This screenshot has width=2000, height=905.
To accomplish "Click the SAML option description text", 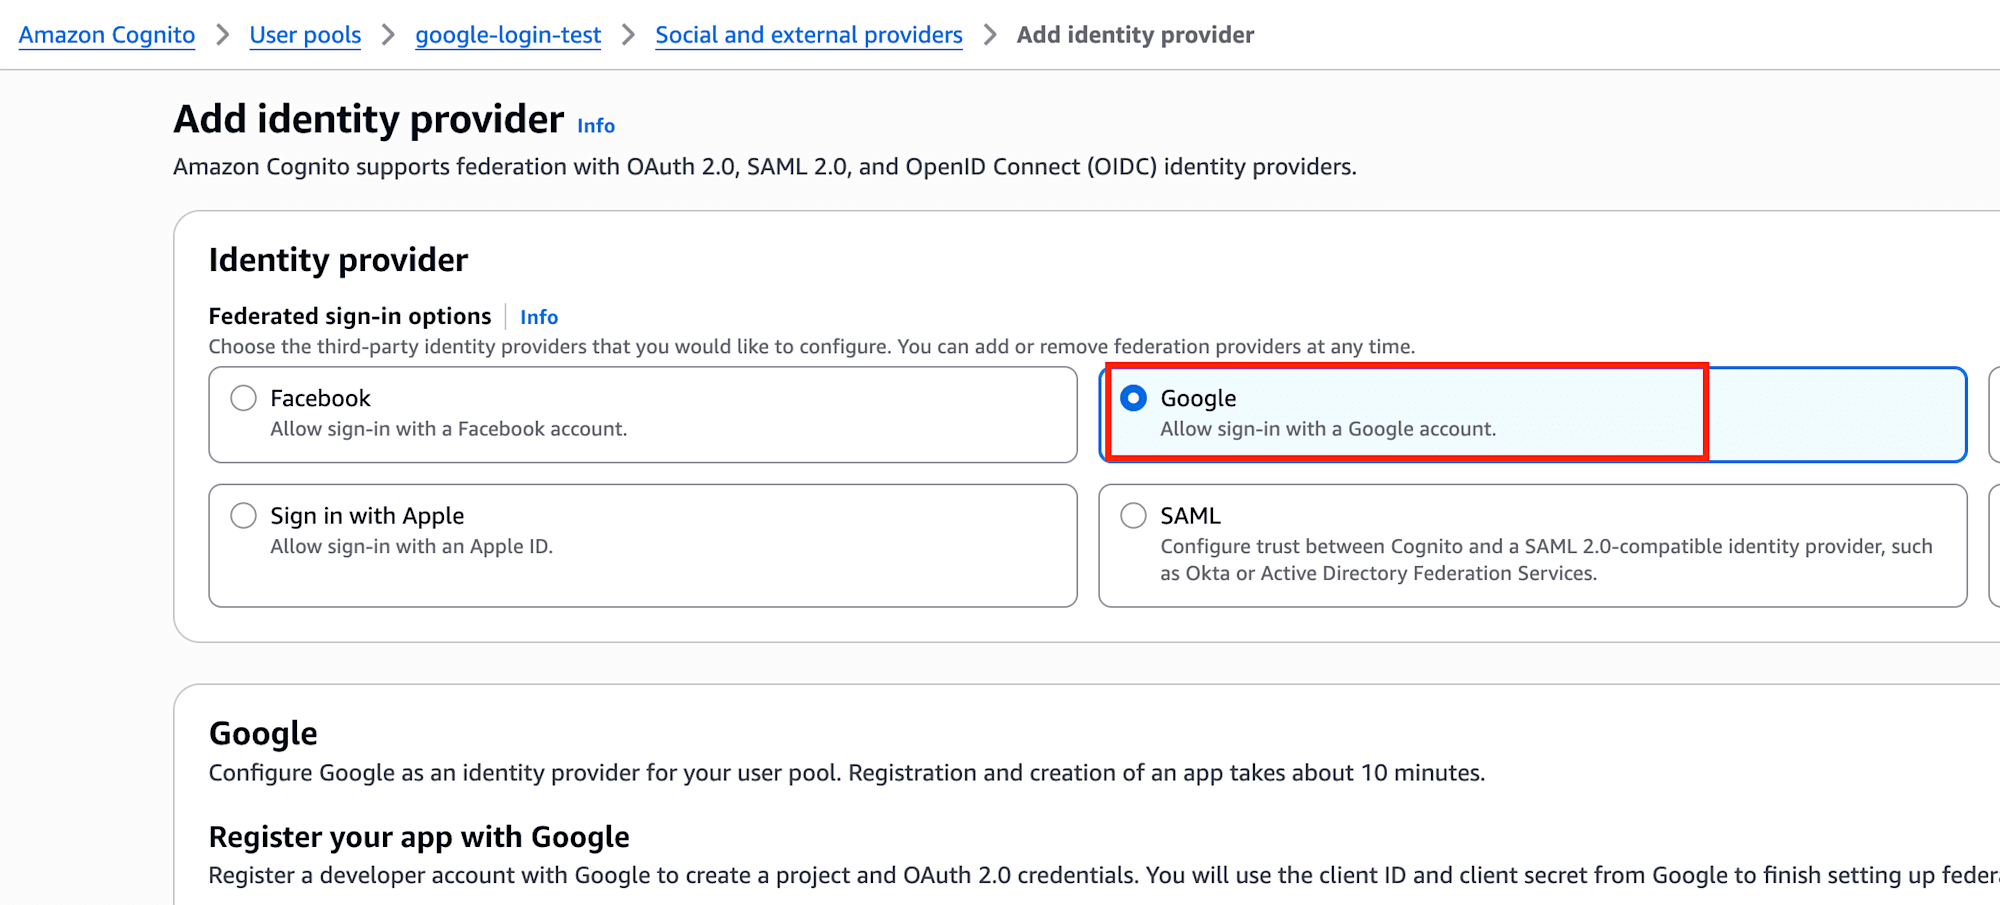I will (x=1545, y=560).
